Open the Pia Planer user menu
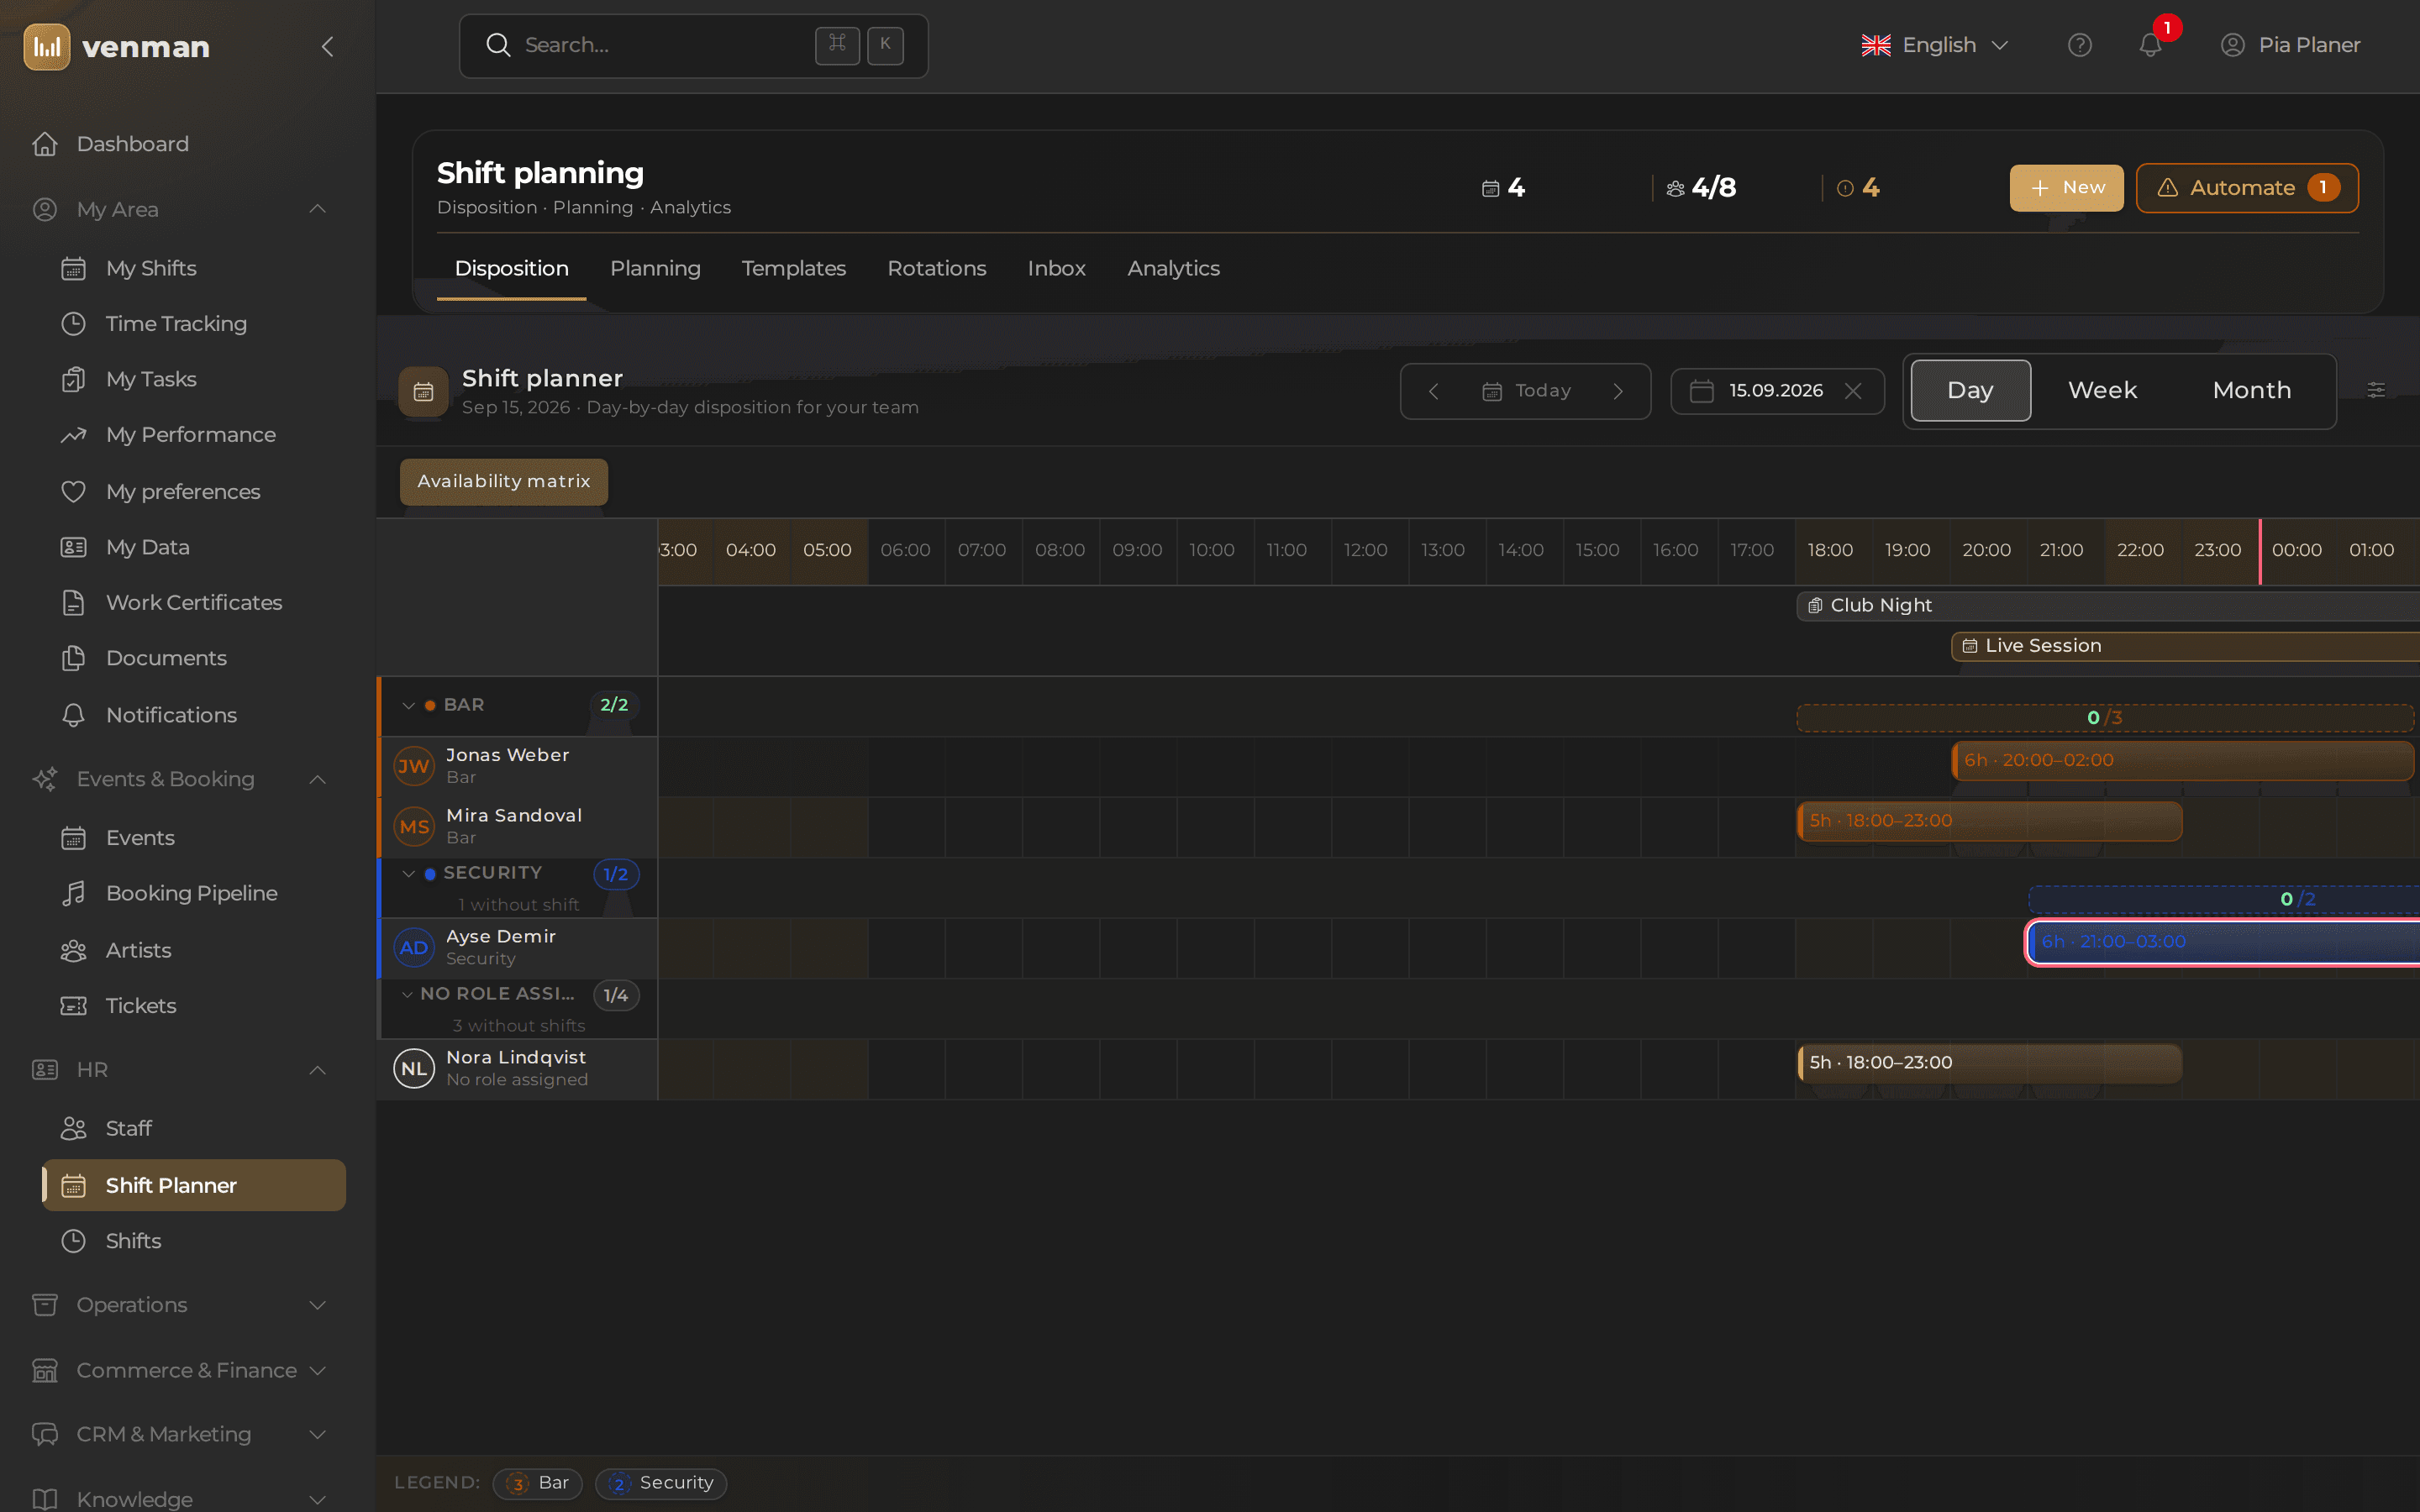Screen dimensions: 2420x1512 point(2290,45)
